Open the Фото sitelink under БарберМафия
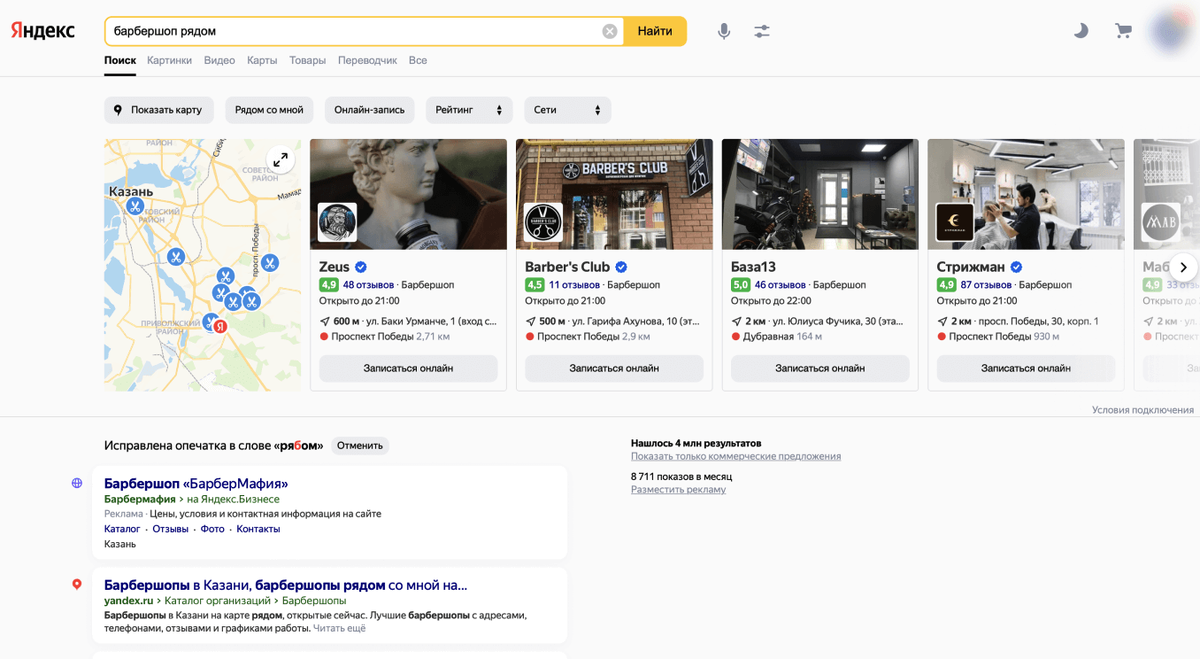1200x659 pixels. [x=212, y=529]
